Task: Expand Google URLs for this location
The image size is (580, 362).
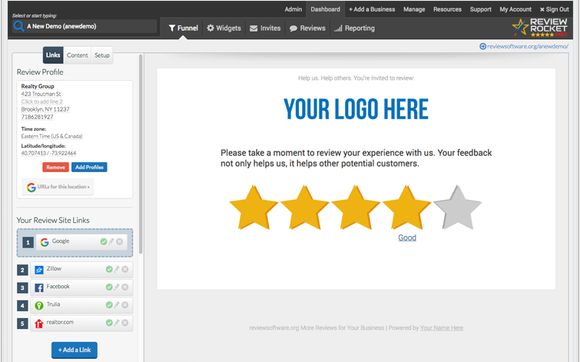Action: 58,187
